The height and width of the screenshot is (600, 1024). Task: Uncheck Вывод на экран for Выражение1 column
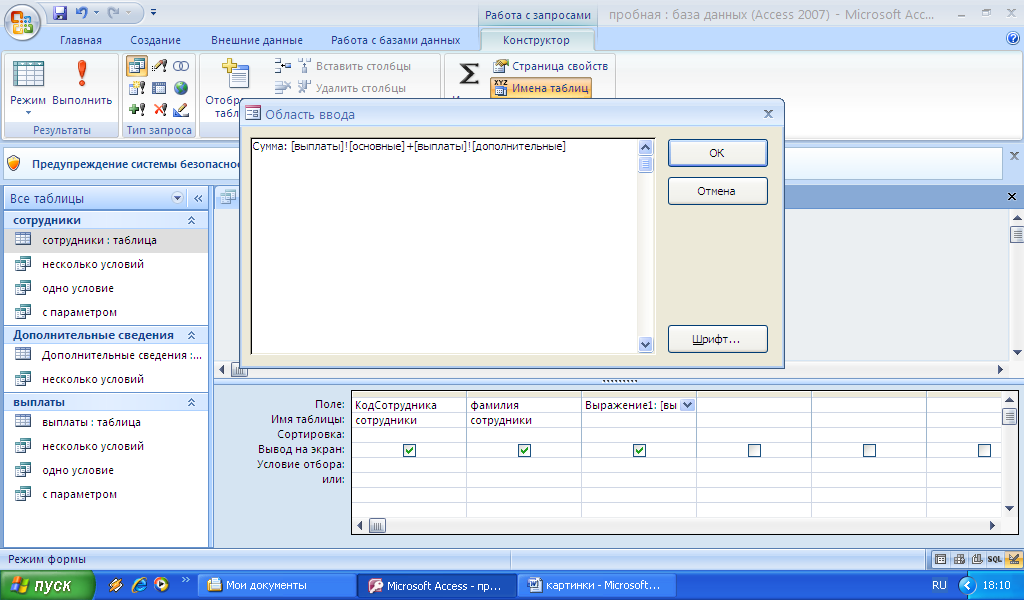(639, 450)
